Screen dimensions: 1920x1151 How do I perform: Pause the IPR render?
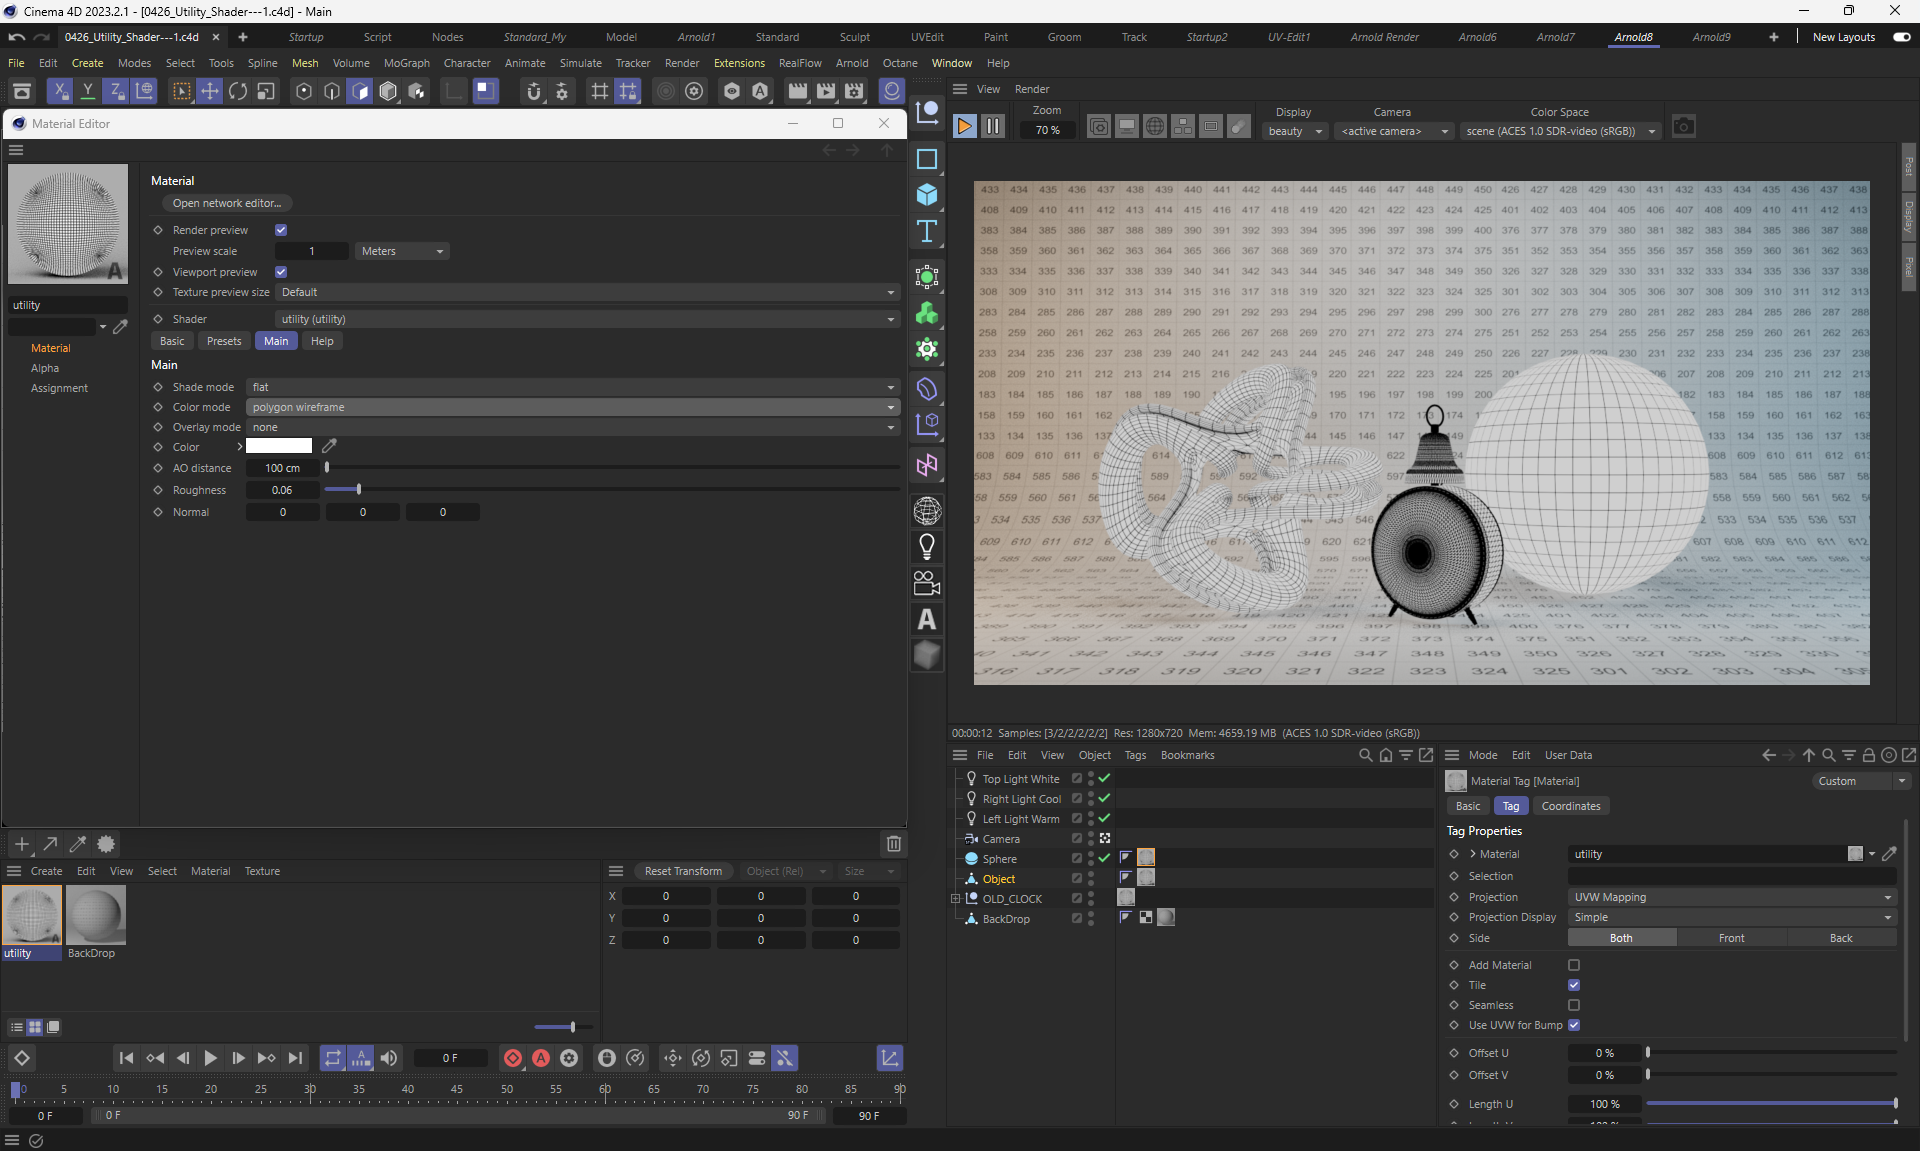click(993, 126)
